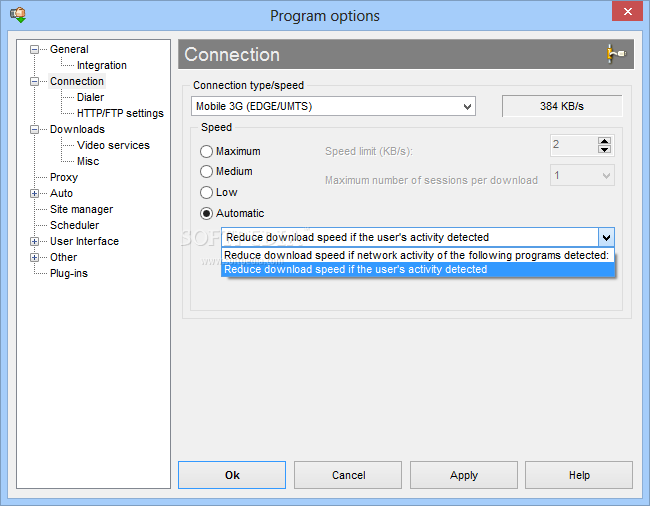Toggle the automatic speed mode dropdown arrow
The height and width of the screenshot is (506, 650).
coord(606,237)
